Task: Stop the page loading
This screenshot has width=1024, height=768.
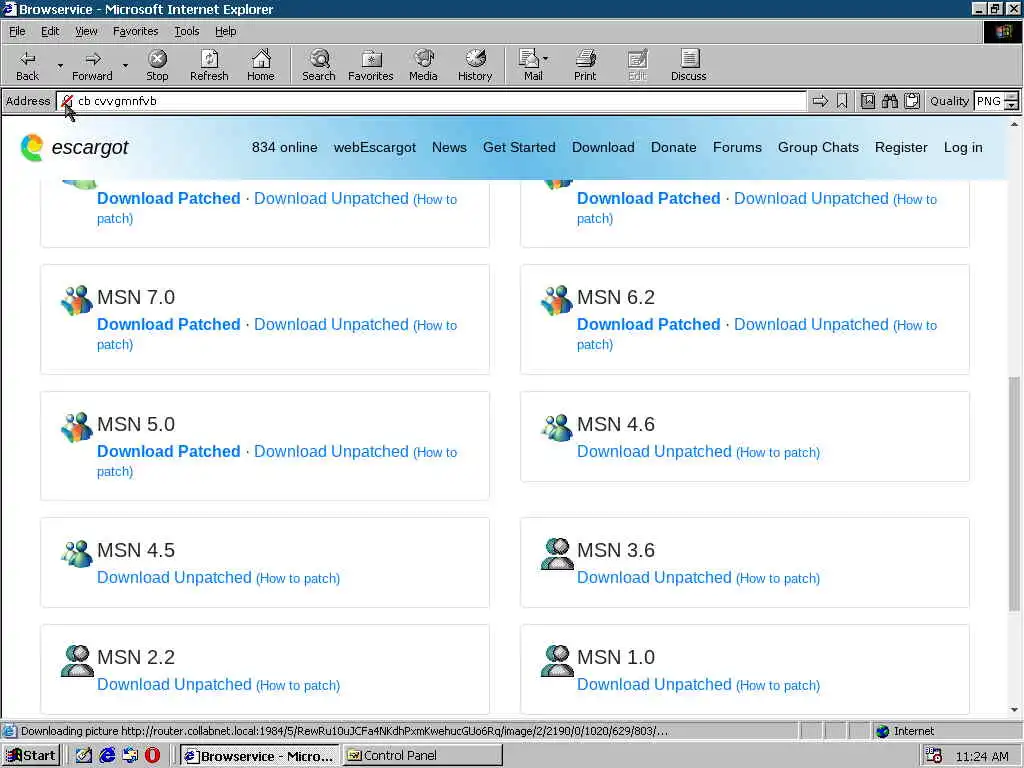Action: point(157,65)
